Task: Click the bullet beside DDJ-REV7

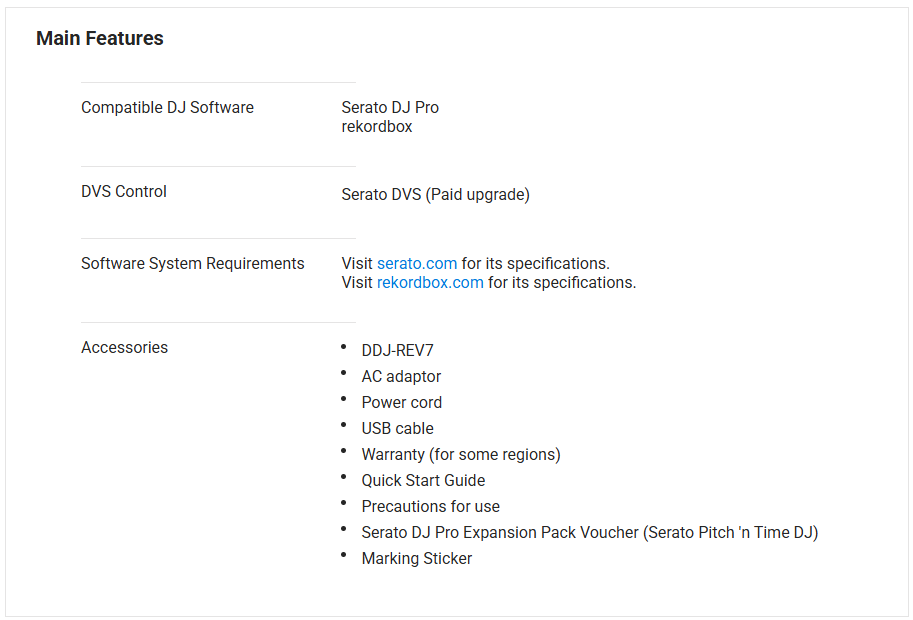Action: 343,347
